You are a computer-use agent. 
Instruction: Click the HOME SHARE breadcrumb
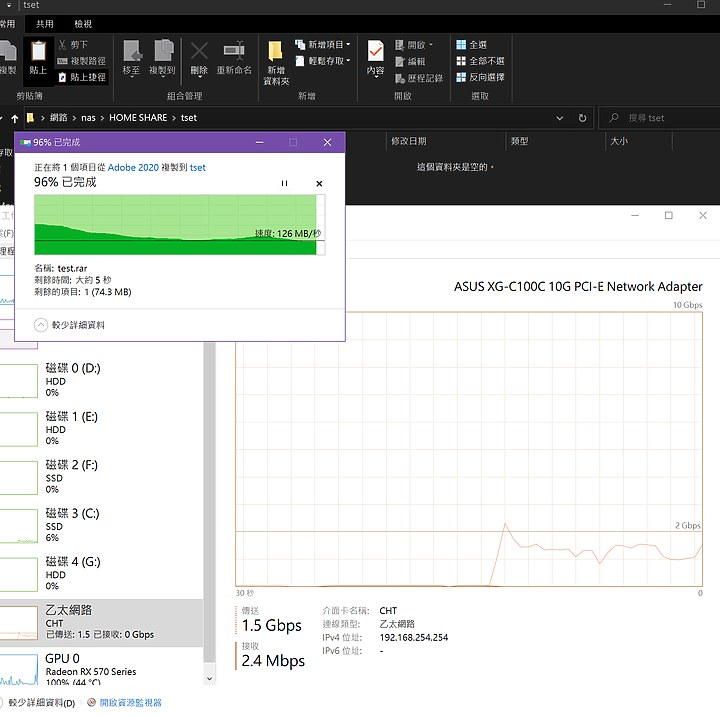[x=138, y=118]
